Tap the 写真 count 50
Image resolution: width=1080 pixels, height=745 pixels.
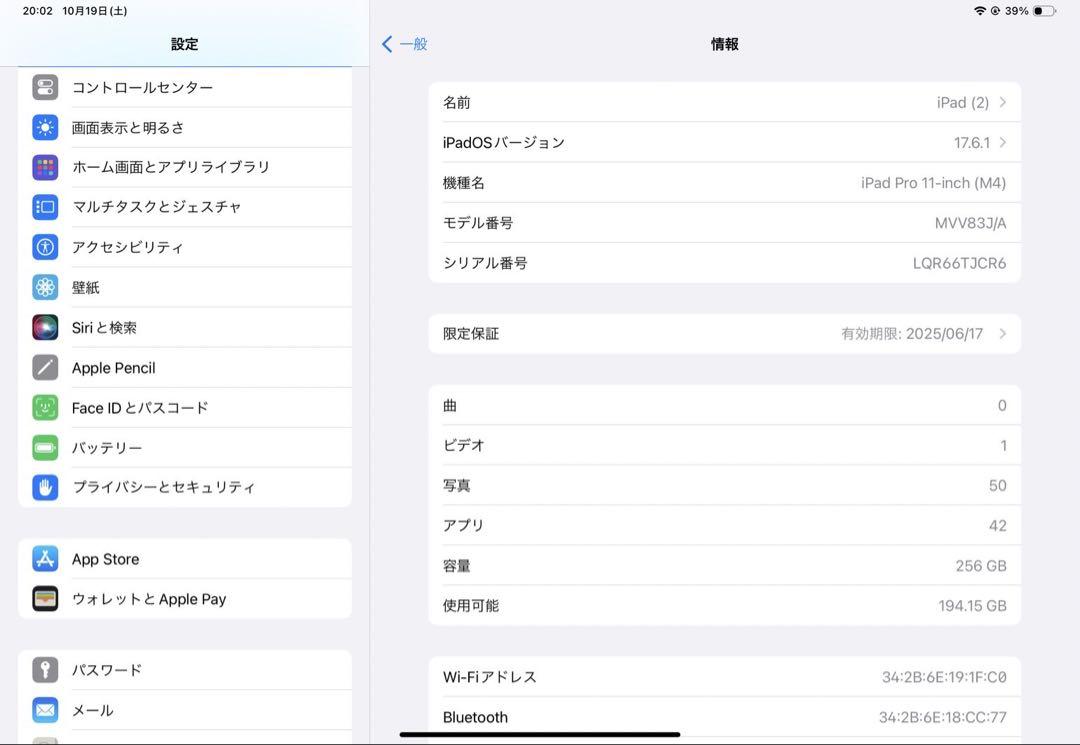997,485
